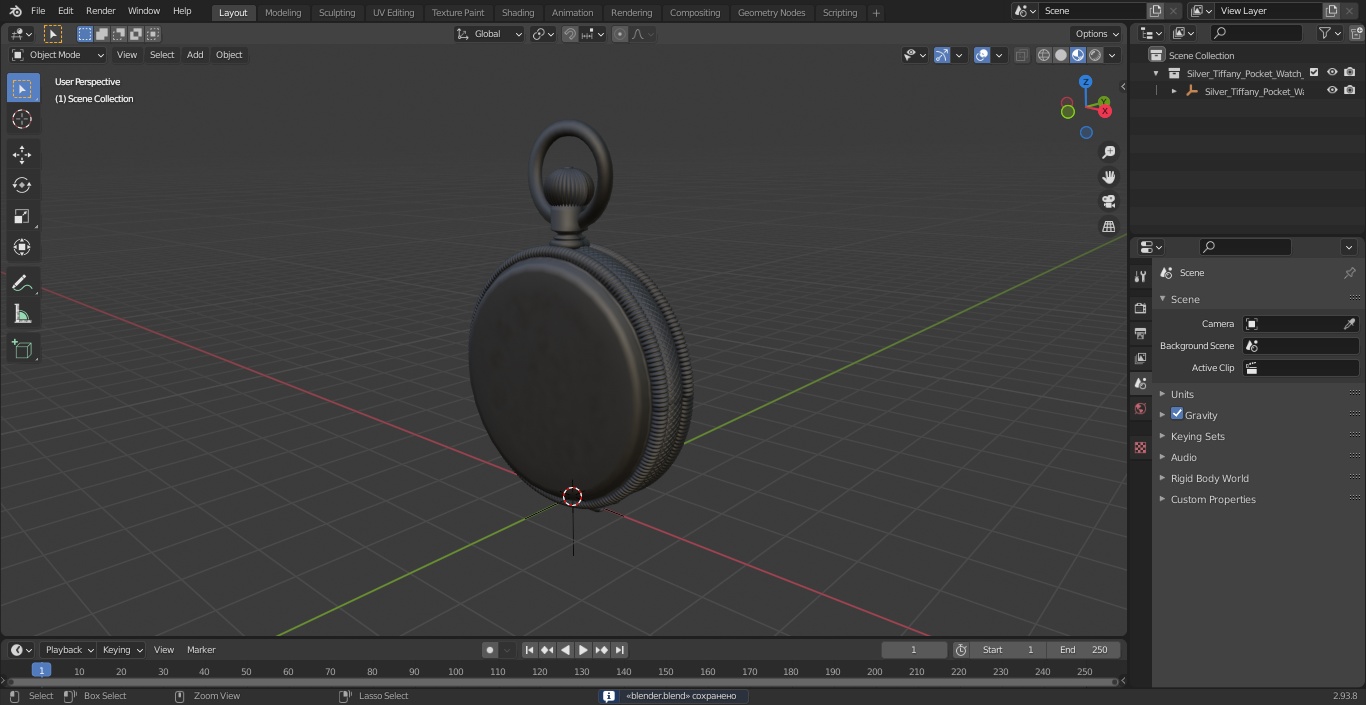Open the Render properties tab
1366x705 pixels.
click(x=1140, y=308)
